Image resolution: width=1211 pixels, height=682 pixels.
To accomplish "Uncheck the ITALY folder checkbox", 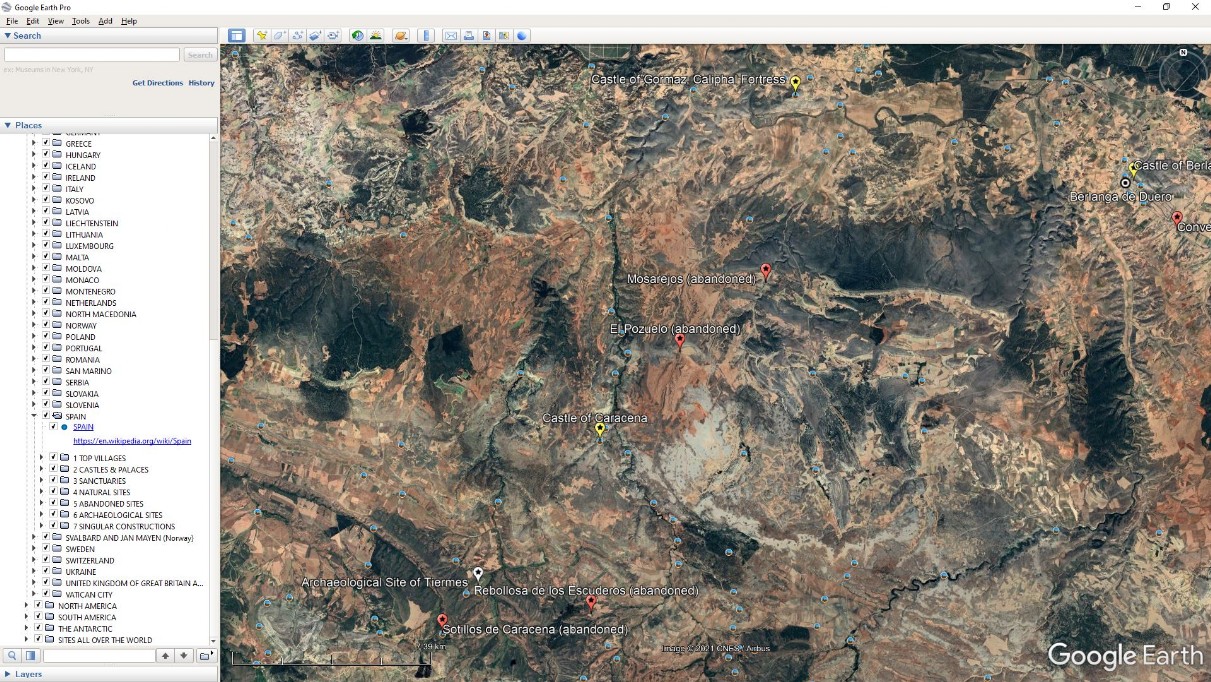I will (46, 189).
